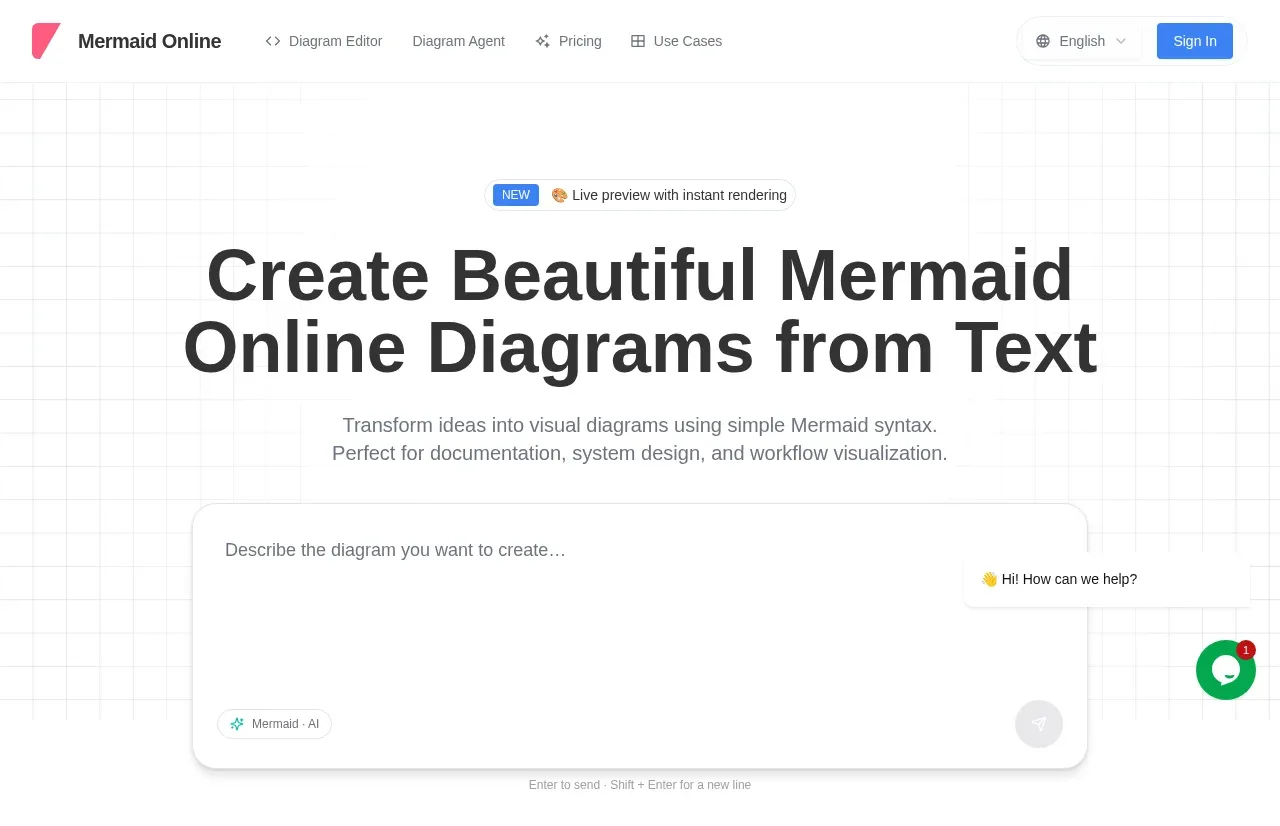Expand the English language chevron
The width and height of the screenshot is (1280, 826).
tap(1121, 41)
